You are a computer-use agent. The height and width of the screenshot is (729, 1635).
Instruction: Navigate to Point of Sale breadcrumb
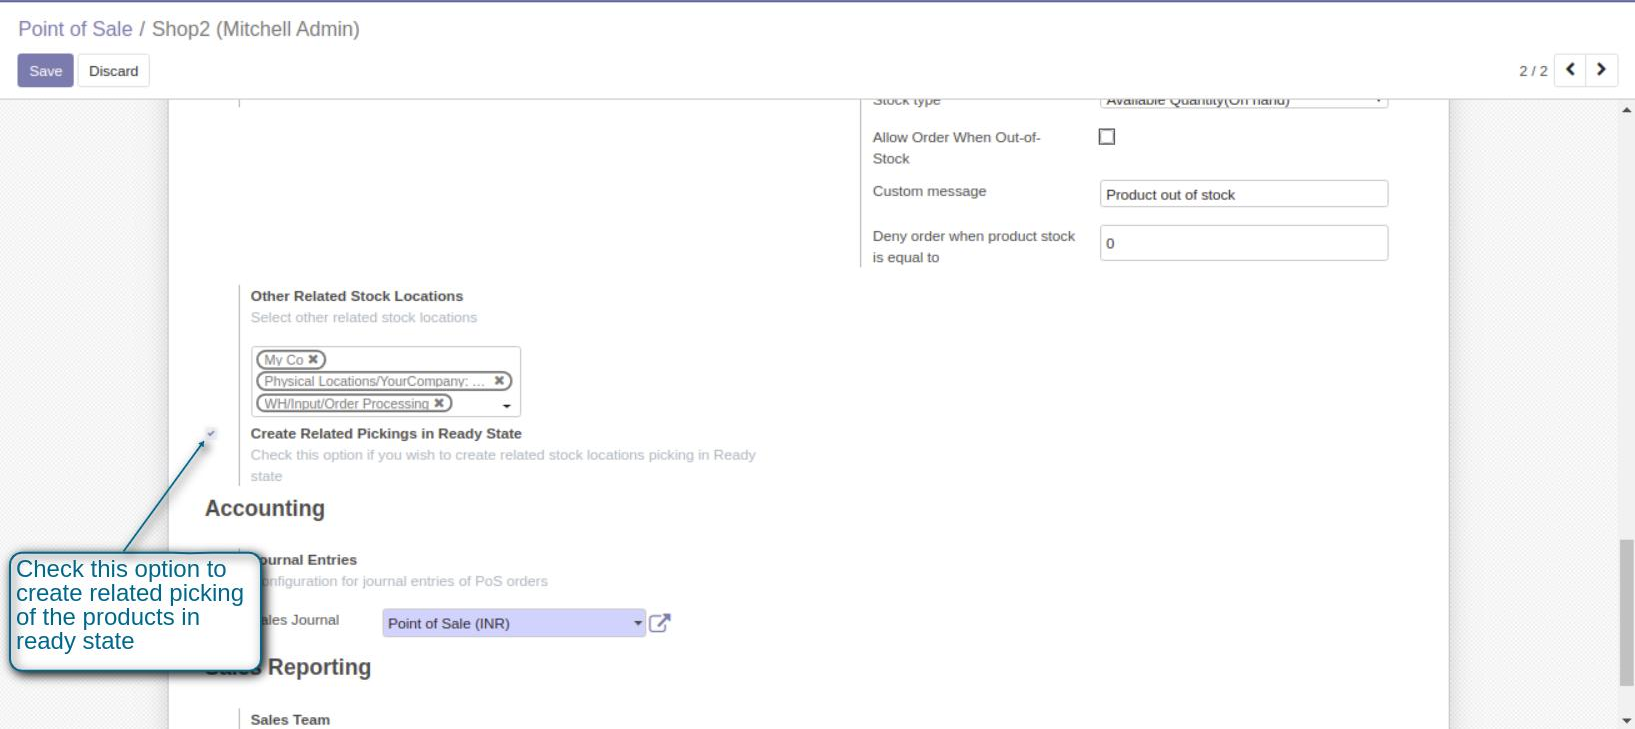(75, 29)
